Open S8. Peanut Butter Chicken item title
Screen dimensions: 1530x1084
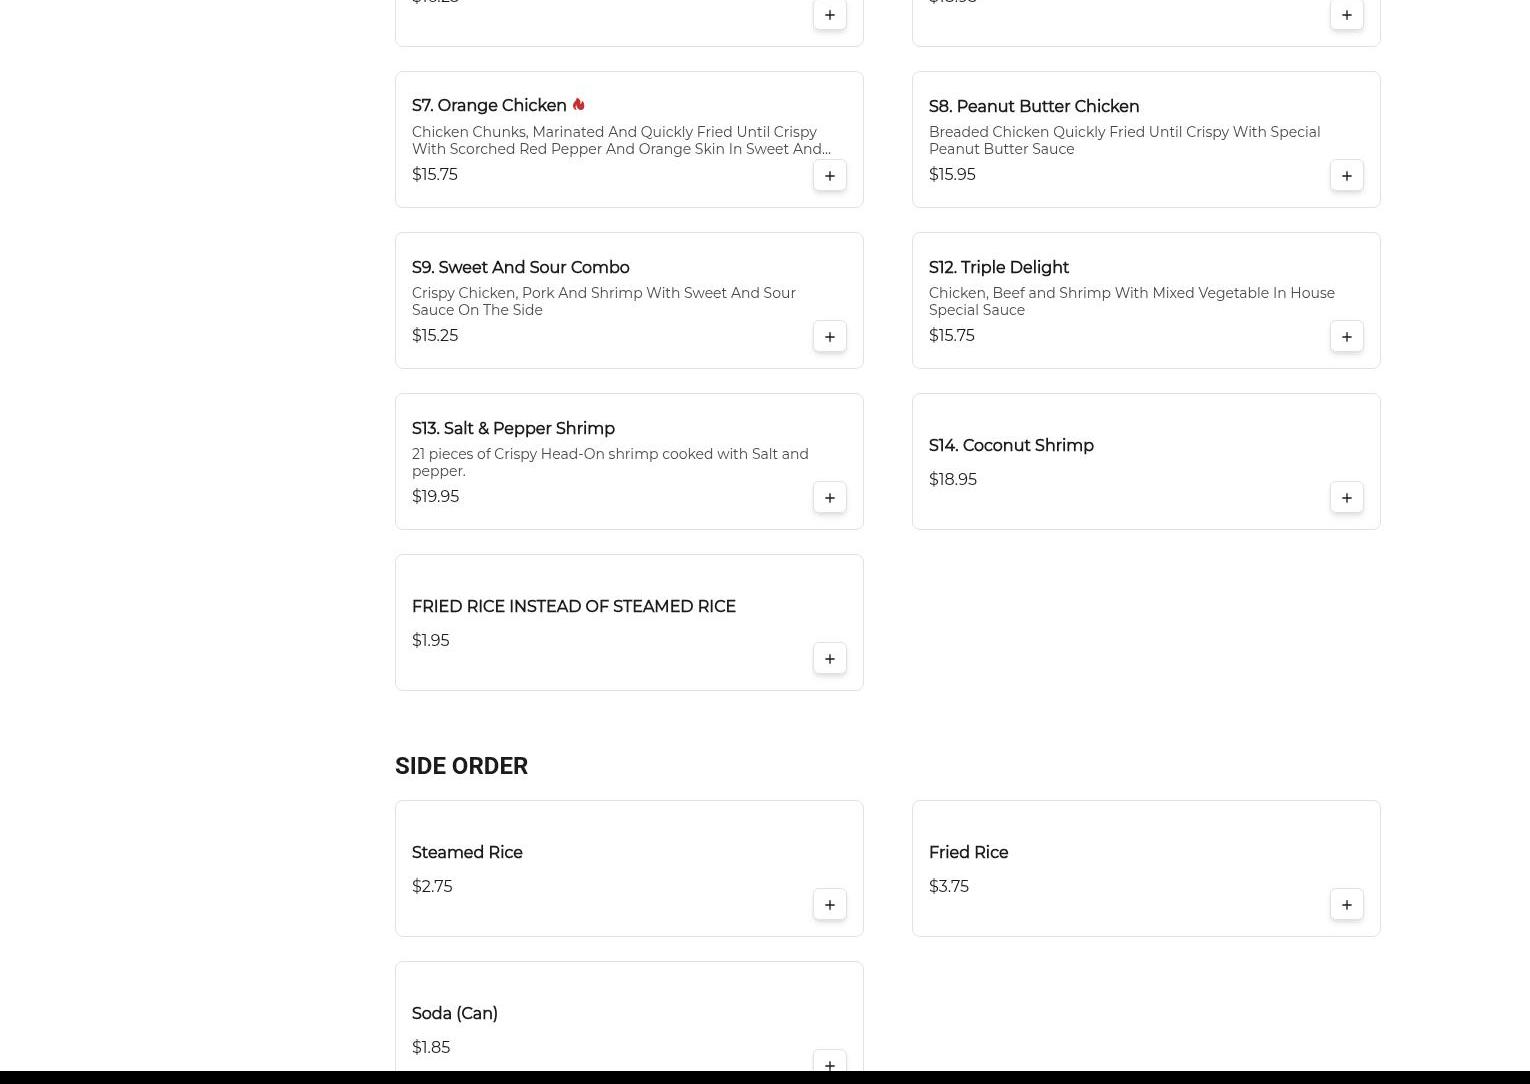click(1034, 107)
